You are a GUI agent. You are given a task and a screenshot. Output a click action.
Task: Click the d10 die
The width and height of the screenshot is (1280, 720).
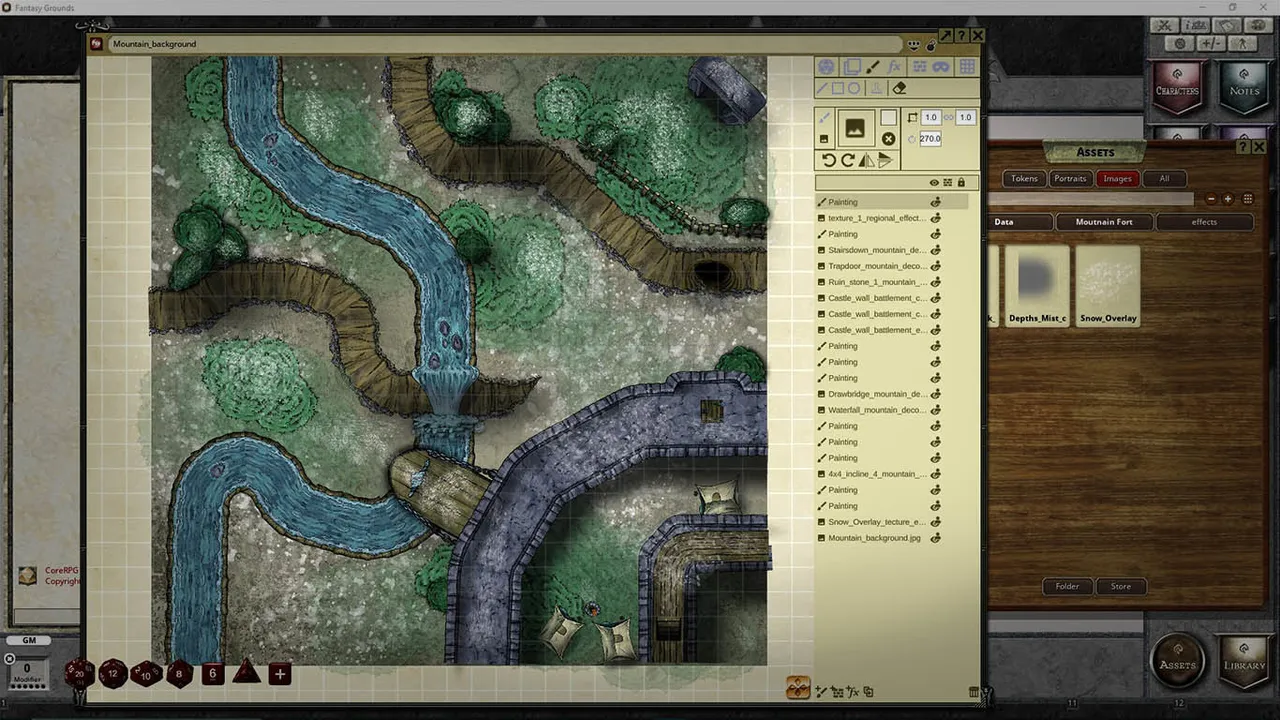click(146, 673)
